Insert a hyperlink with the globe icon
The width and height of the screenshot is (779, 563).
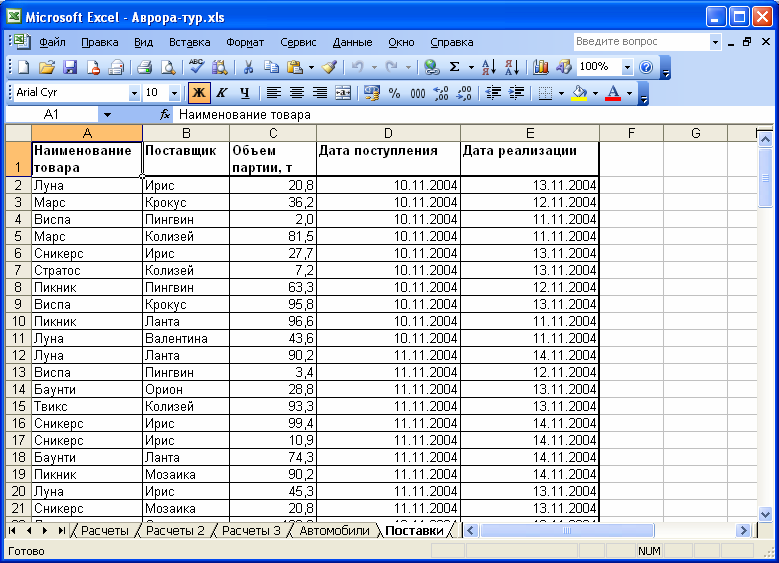[431, 67]
